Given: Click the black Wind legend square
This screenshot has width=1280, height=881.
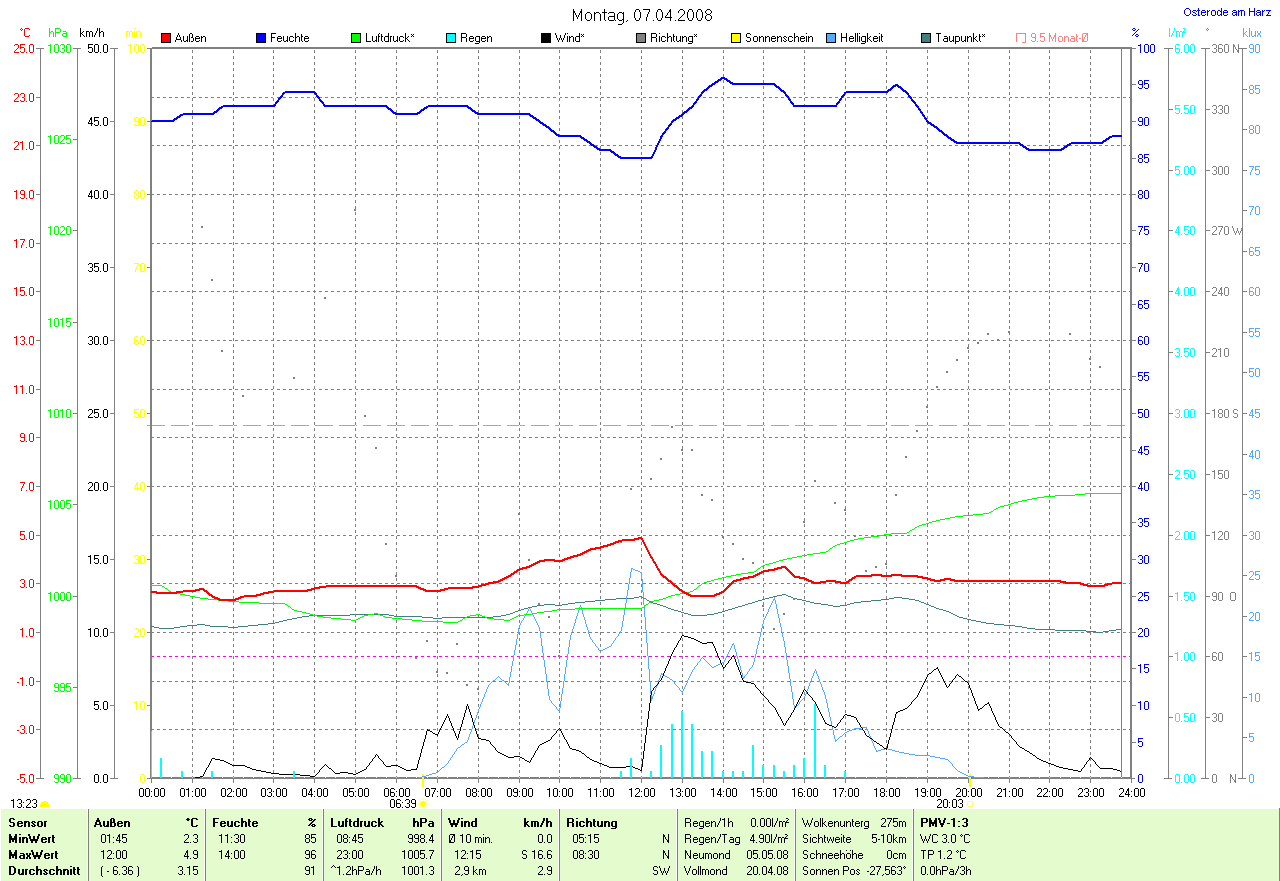Looking at the screenshot, I should [546, 38].
